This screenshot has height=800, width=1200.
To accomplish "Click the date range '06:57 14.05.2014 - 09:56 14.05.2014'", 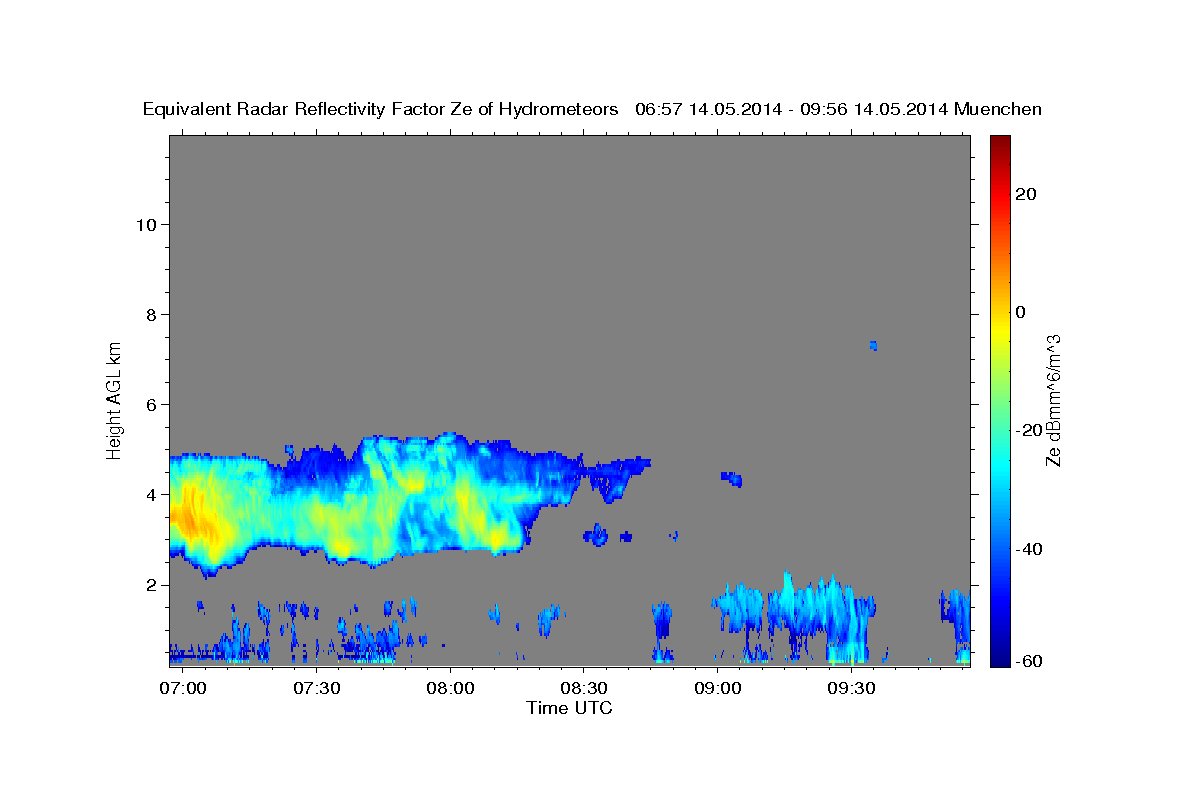I will pyautogui.click(x=791, y=110).
